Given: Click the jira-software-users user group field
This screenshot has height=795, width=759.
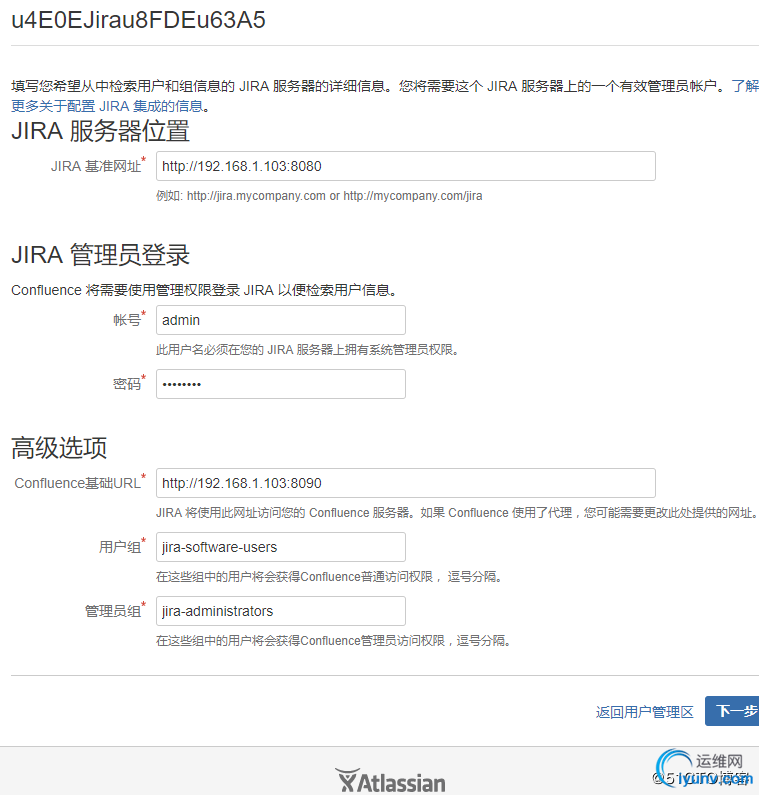Looking at the screenshot, I should coord(280,547).
